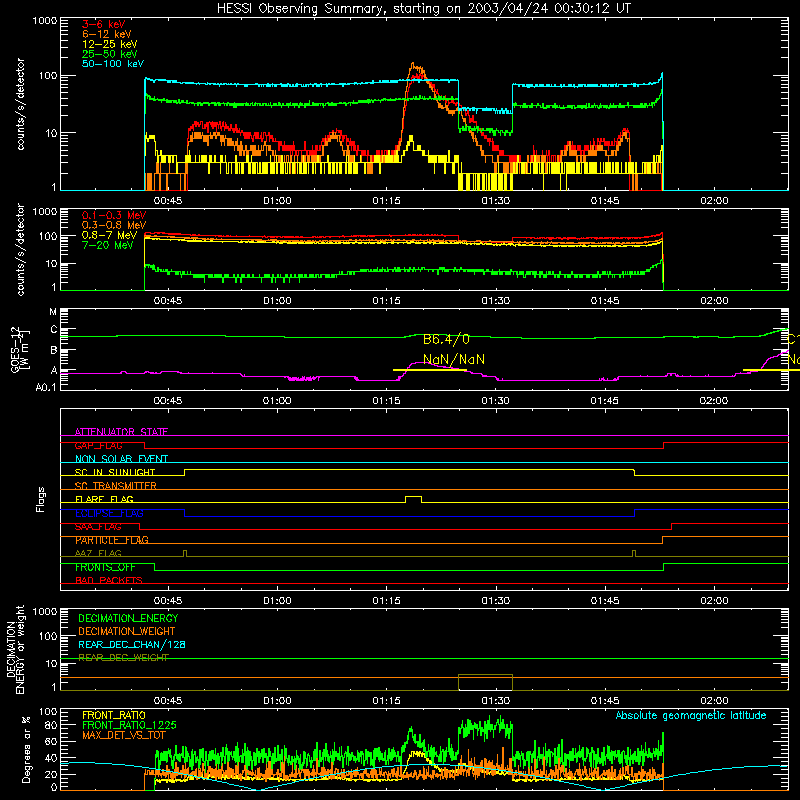
Task: Click the FRONT_RATIO legend label
Action: click(114, 715)
